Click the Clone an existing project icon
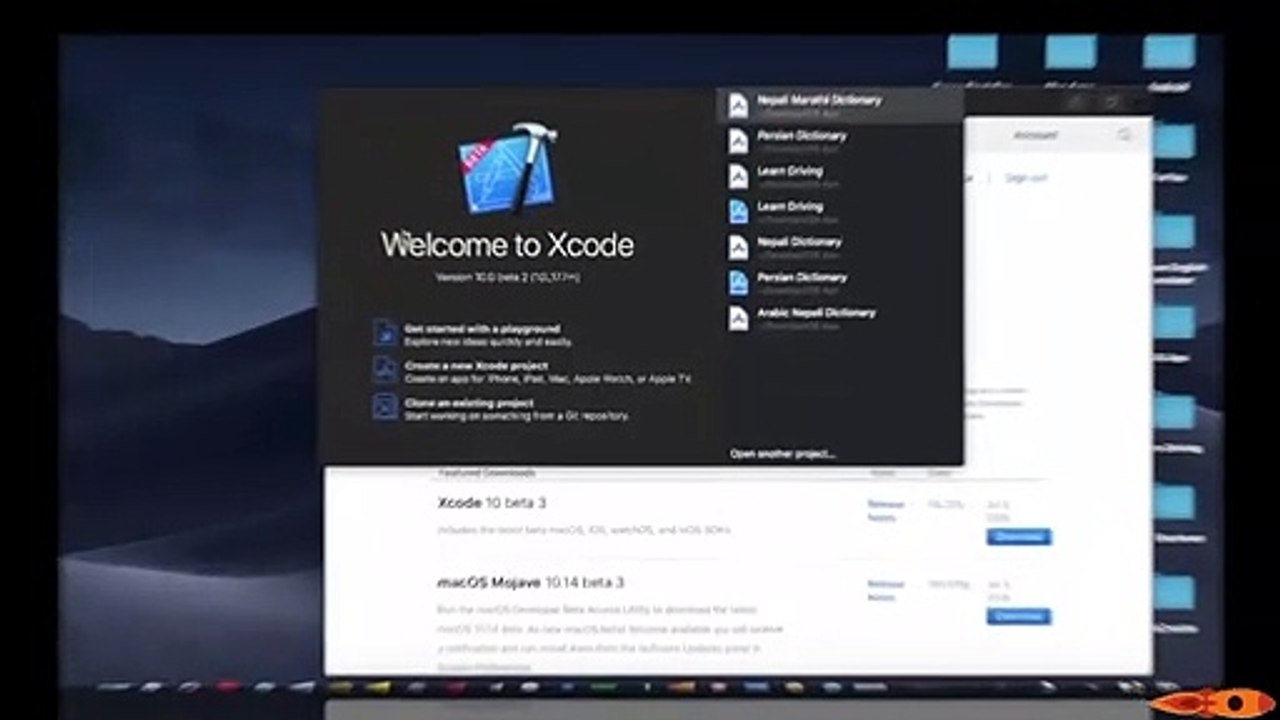 point(385,407)
